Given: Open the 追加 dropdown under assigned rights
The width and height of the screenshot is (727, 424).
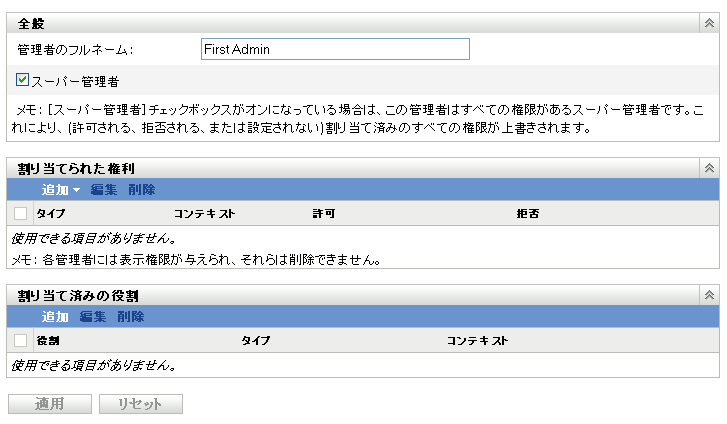Looking at the screenshot, I should pos(61,189).
